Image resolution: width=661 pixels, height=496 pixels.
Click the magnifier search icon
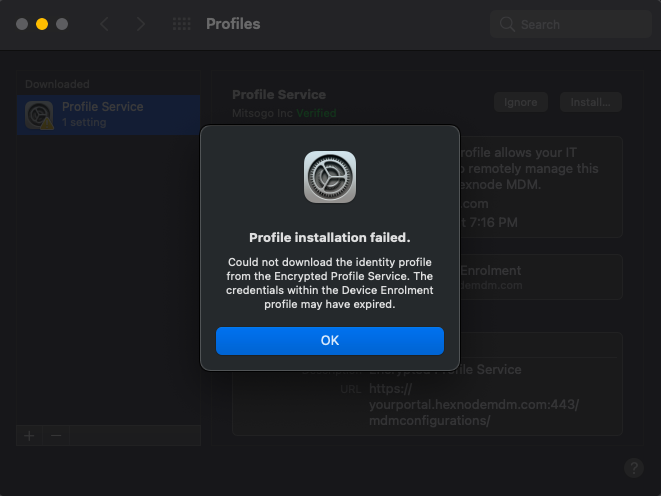[507, 24]
